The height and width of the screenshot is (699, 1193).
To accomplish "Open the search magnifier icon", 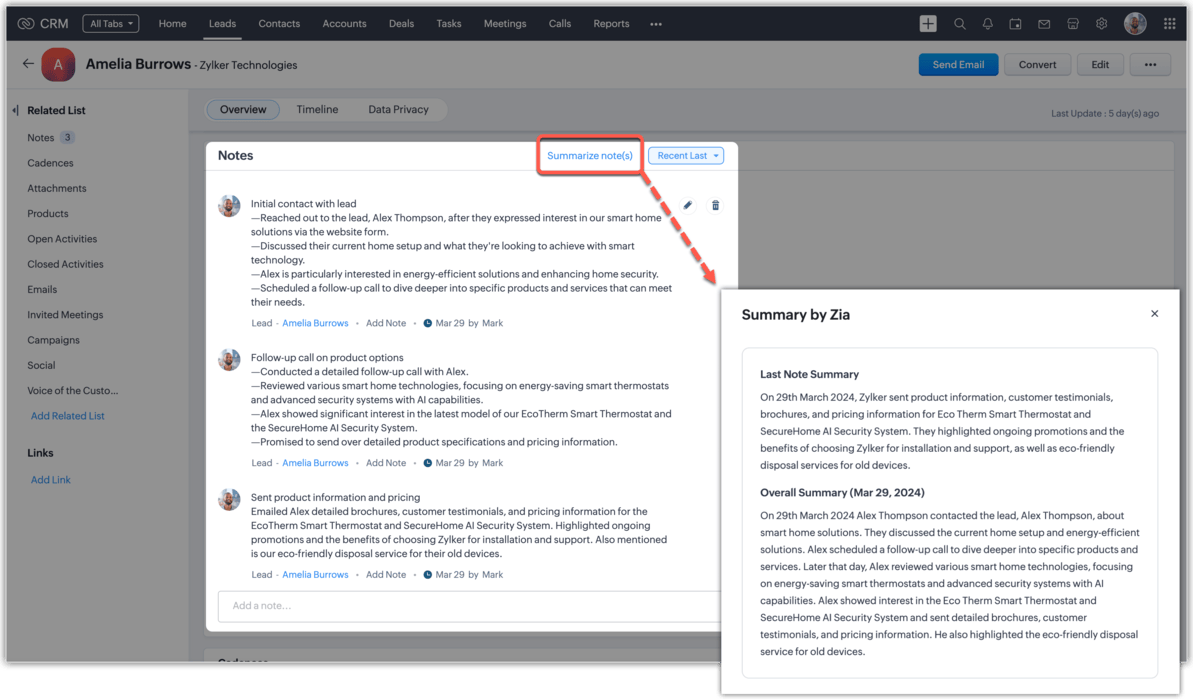I will (959, 24).
